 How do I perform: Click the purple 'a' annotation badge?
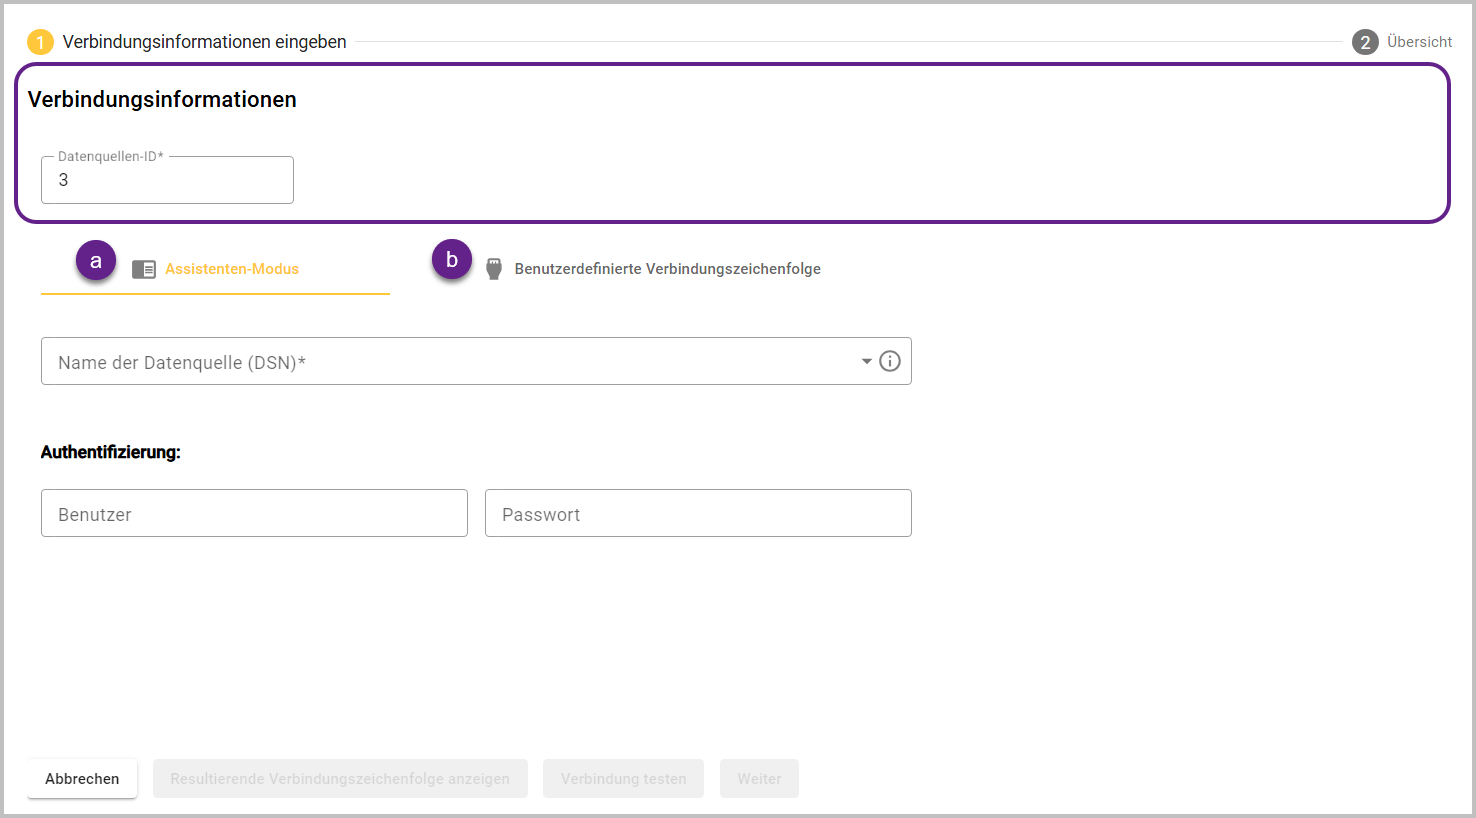click(96, 261)
